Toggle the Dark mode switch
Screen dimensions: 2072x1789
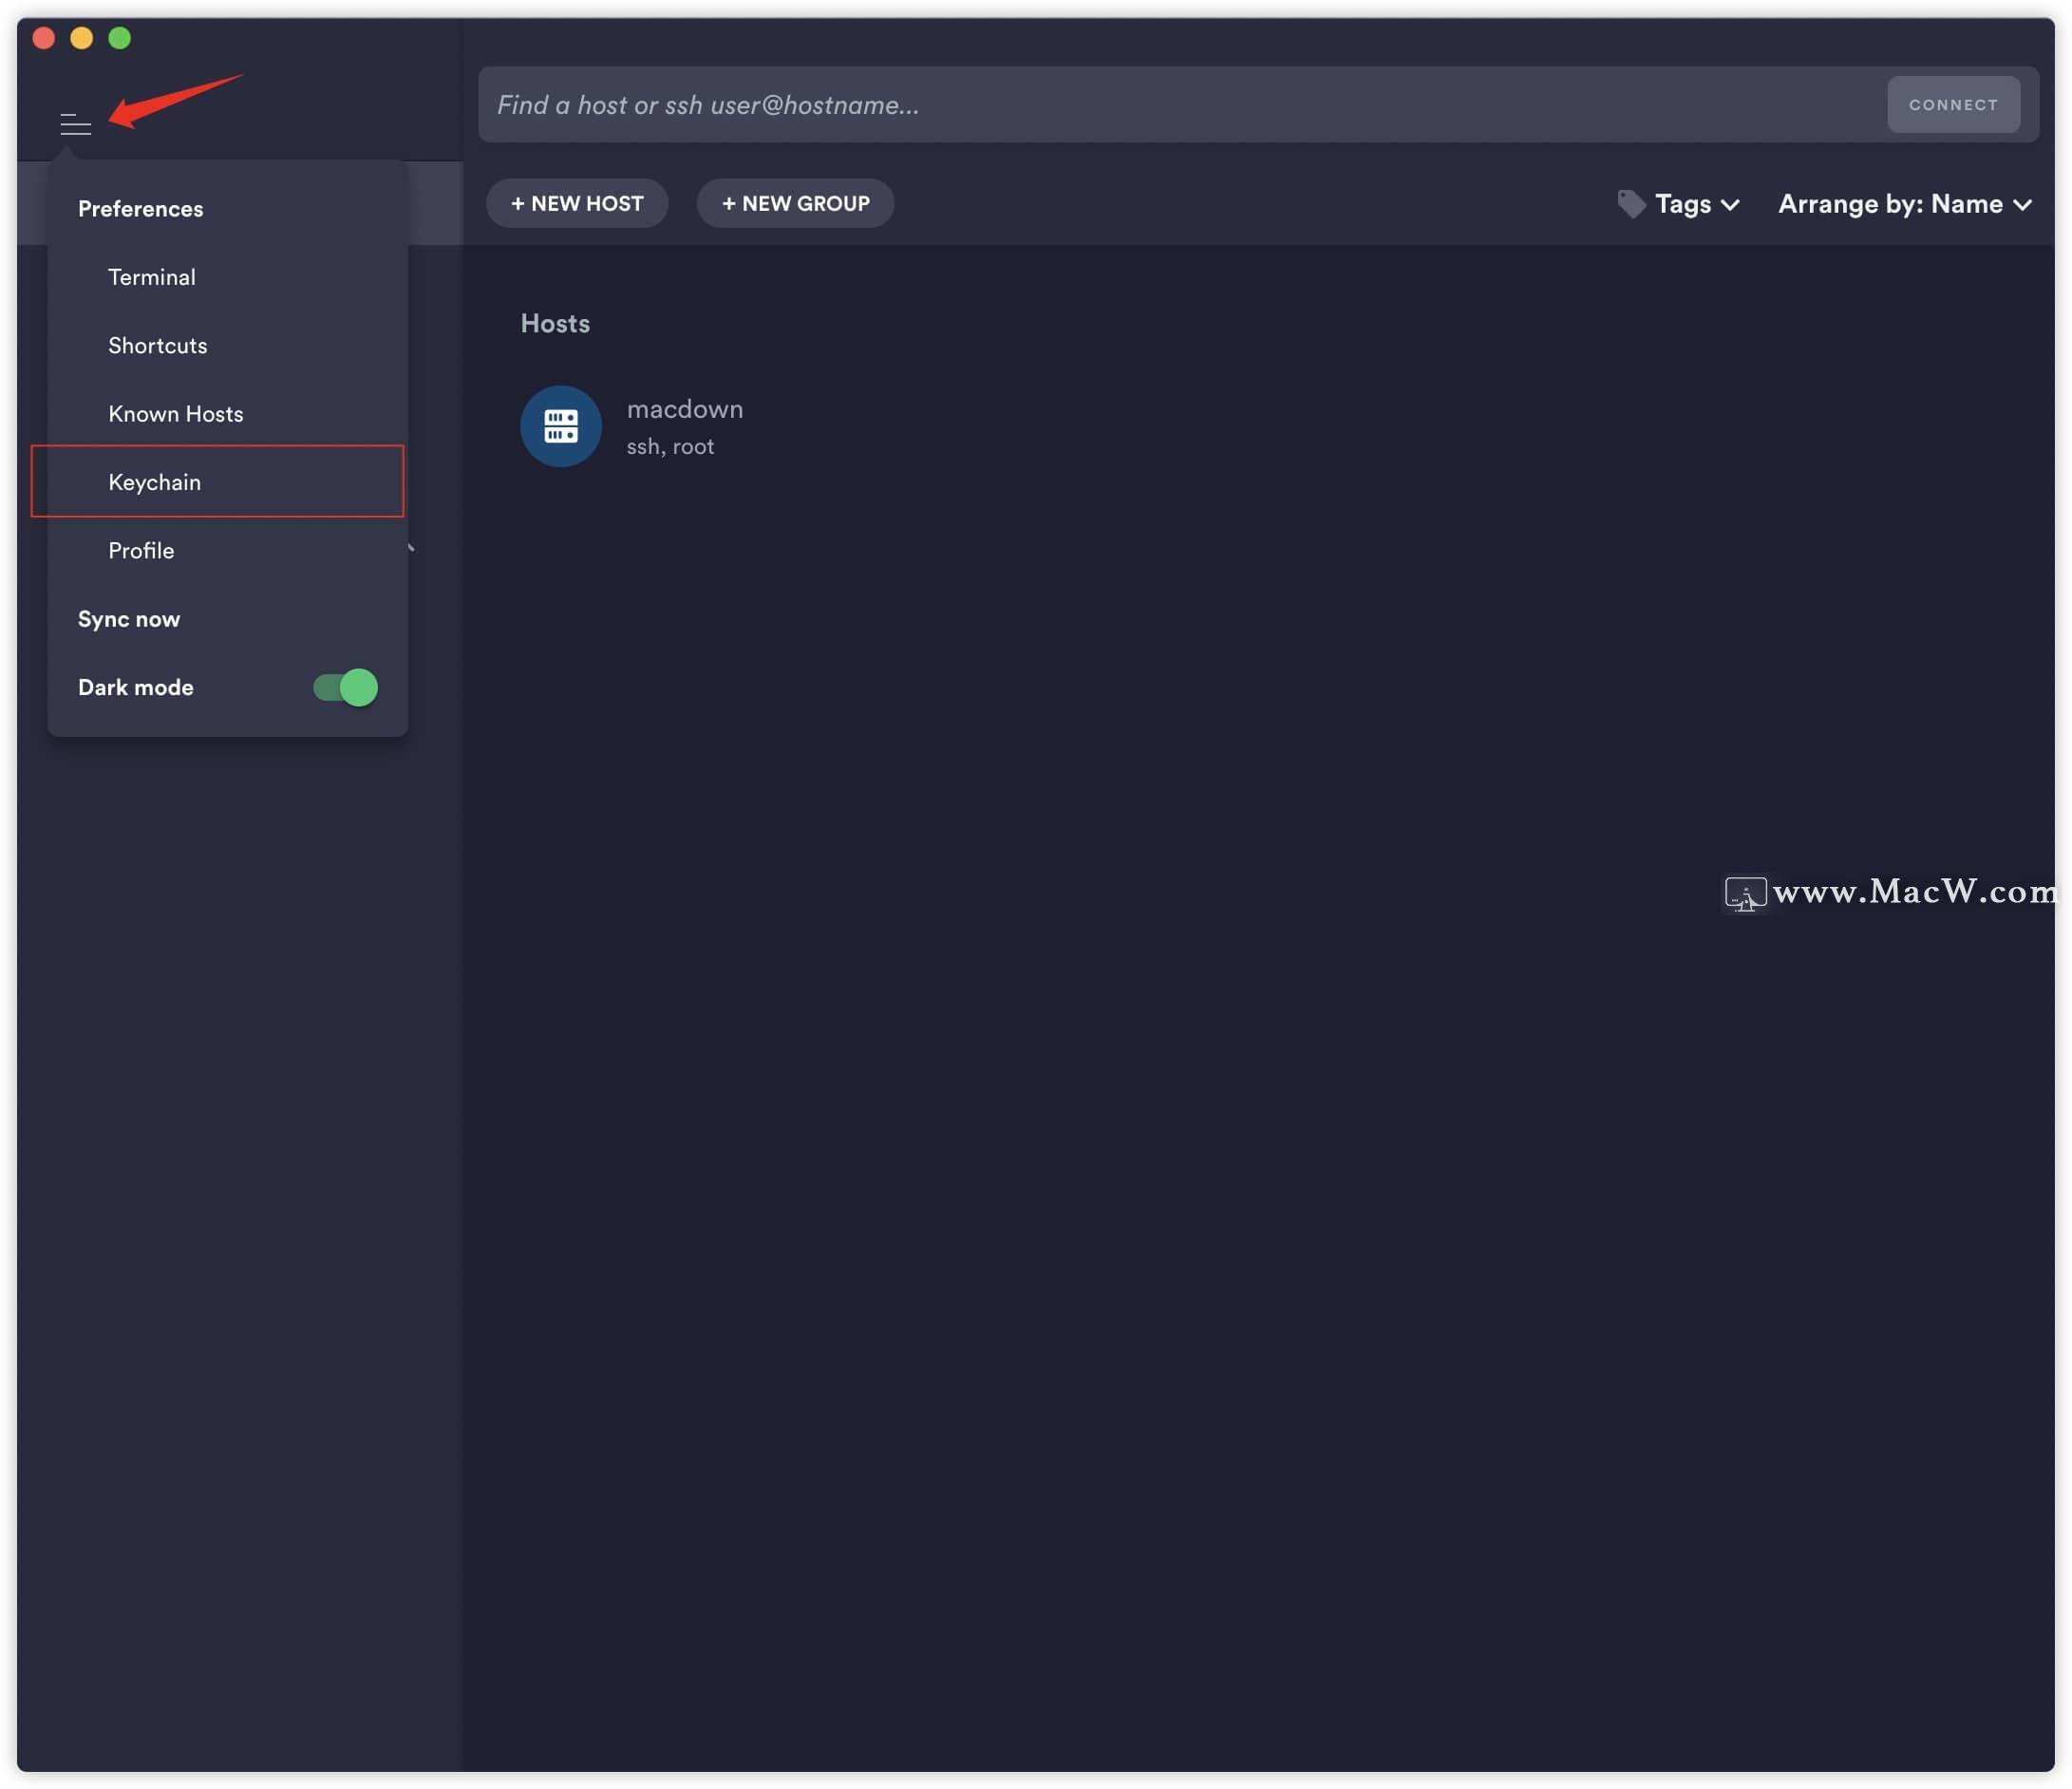pos(345,687)
